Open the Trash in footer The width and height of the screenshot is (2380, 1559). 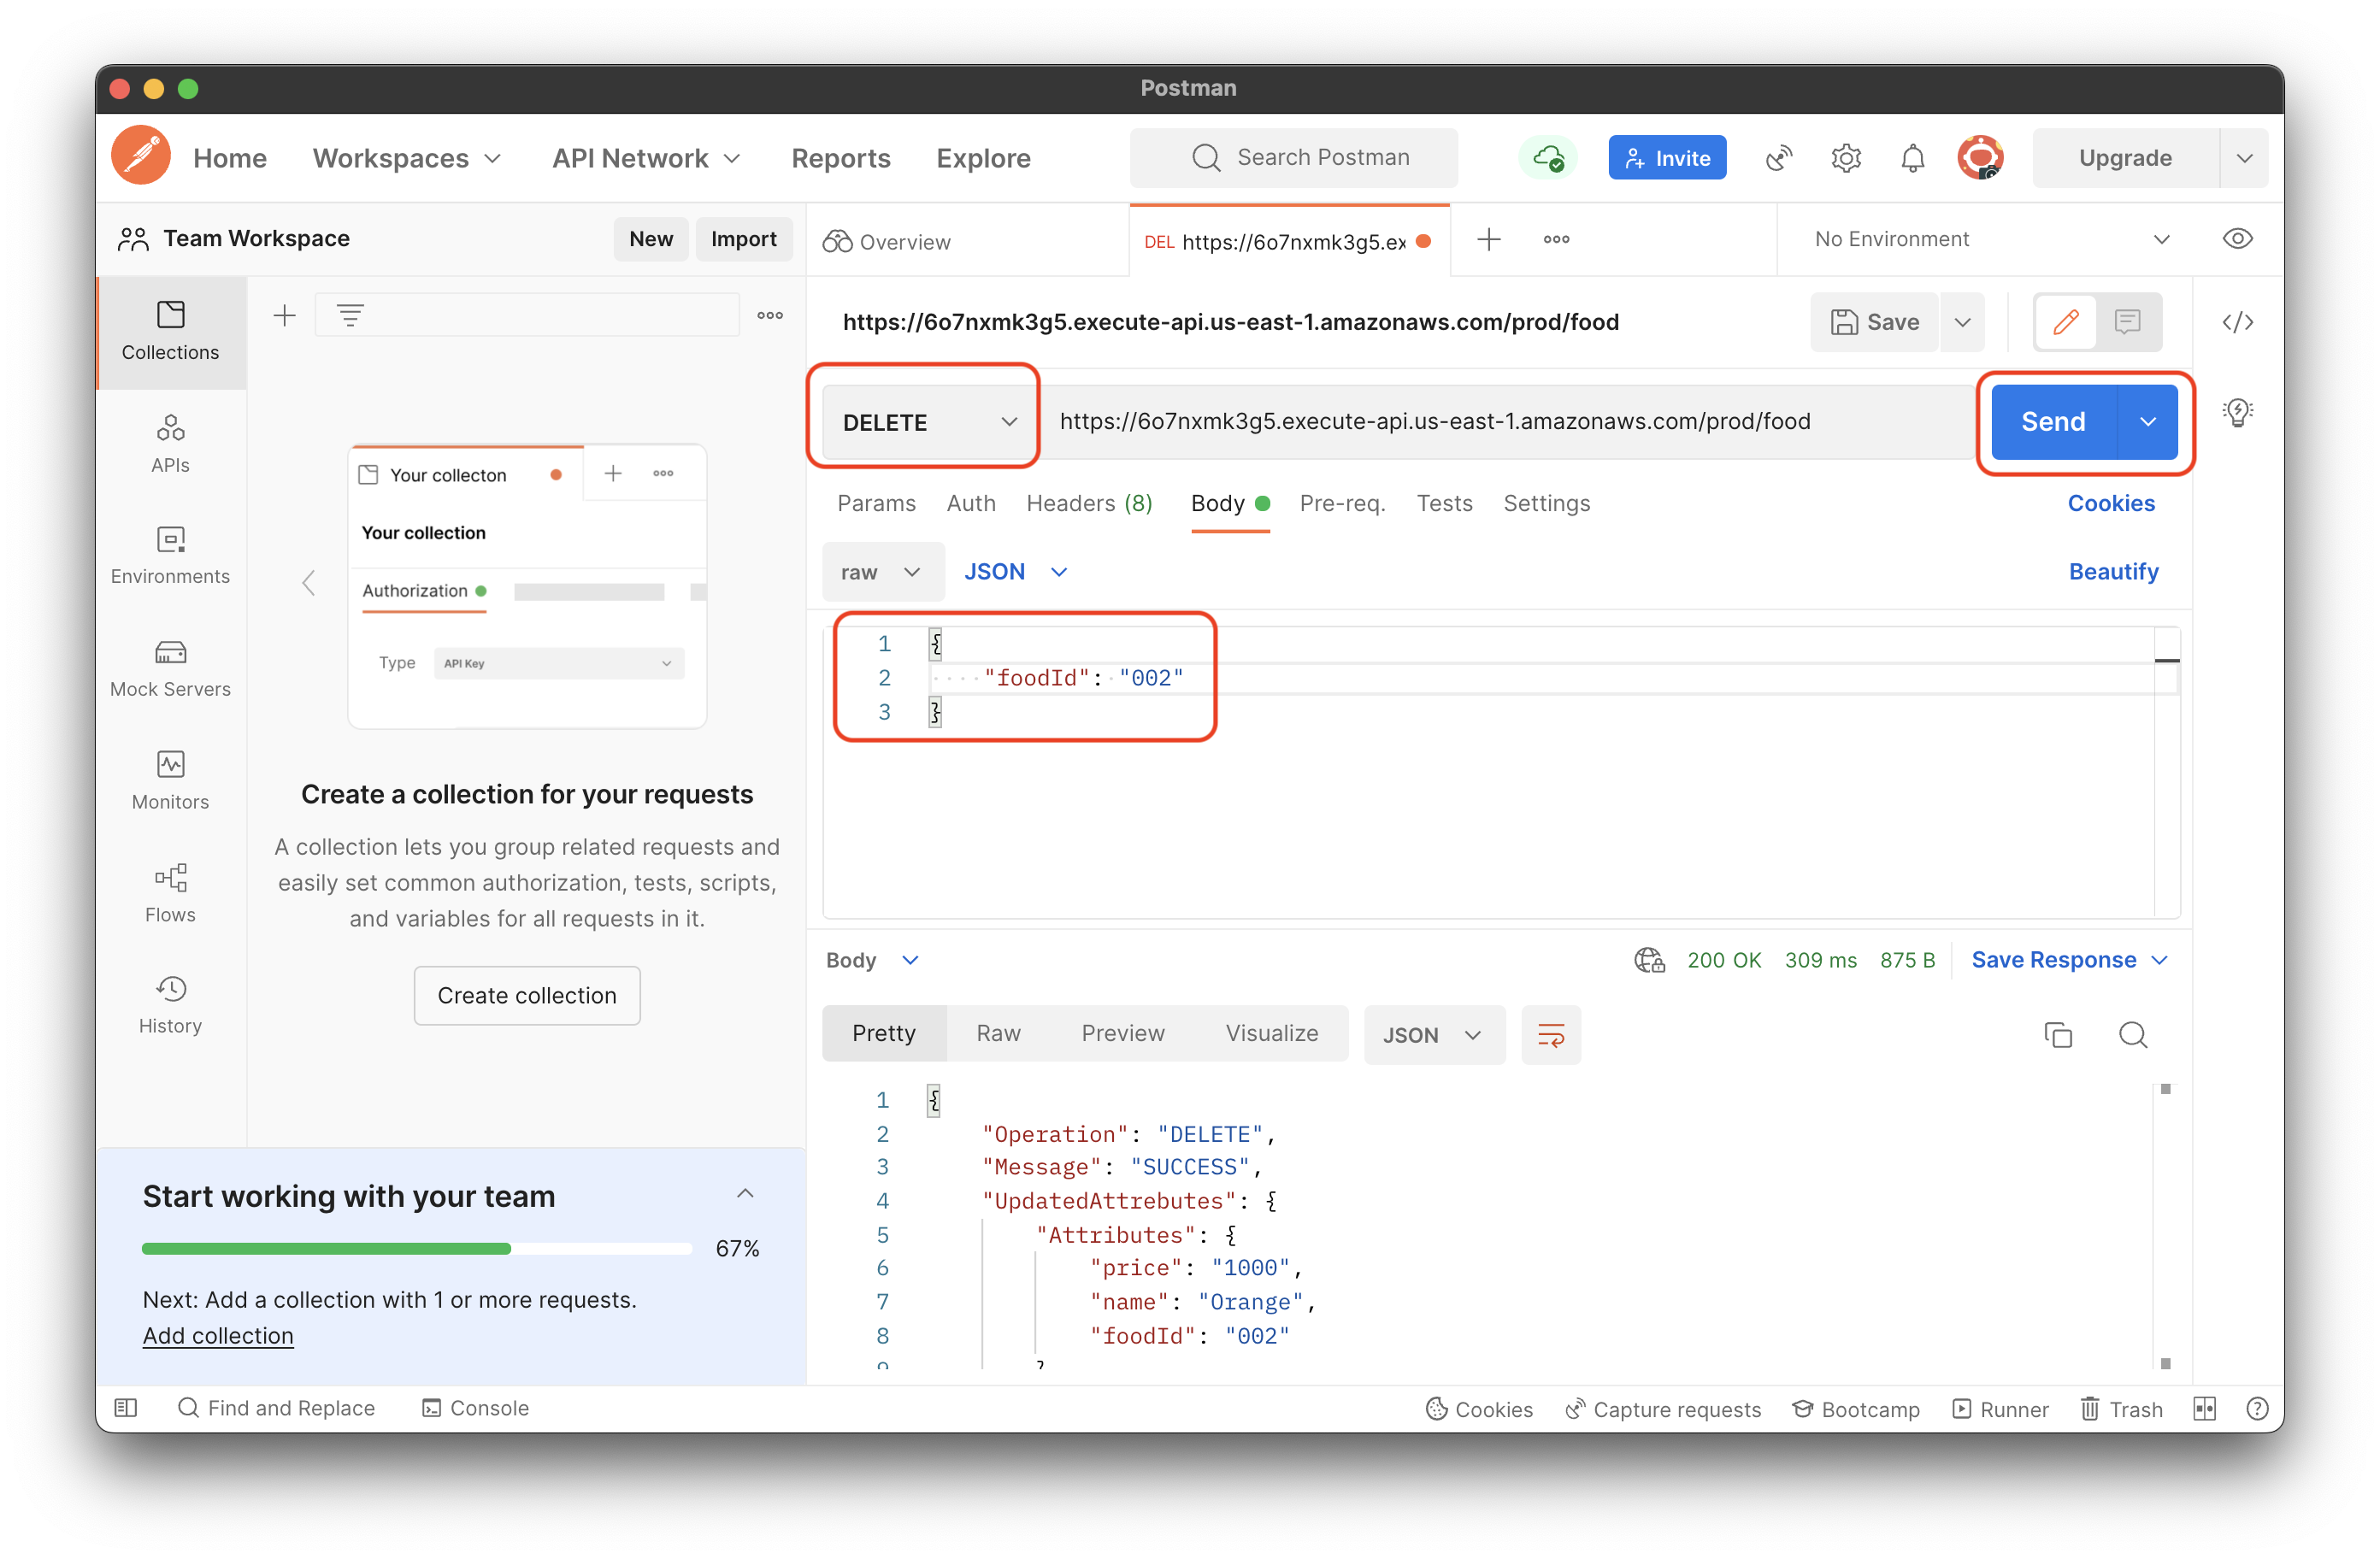tap(2121, 1408)
